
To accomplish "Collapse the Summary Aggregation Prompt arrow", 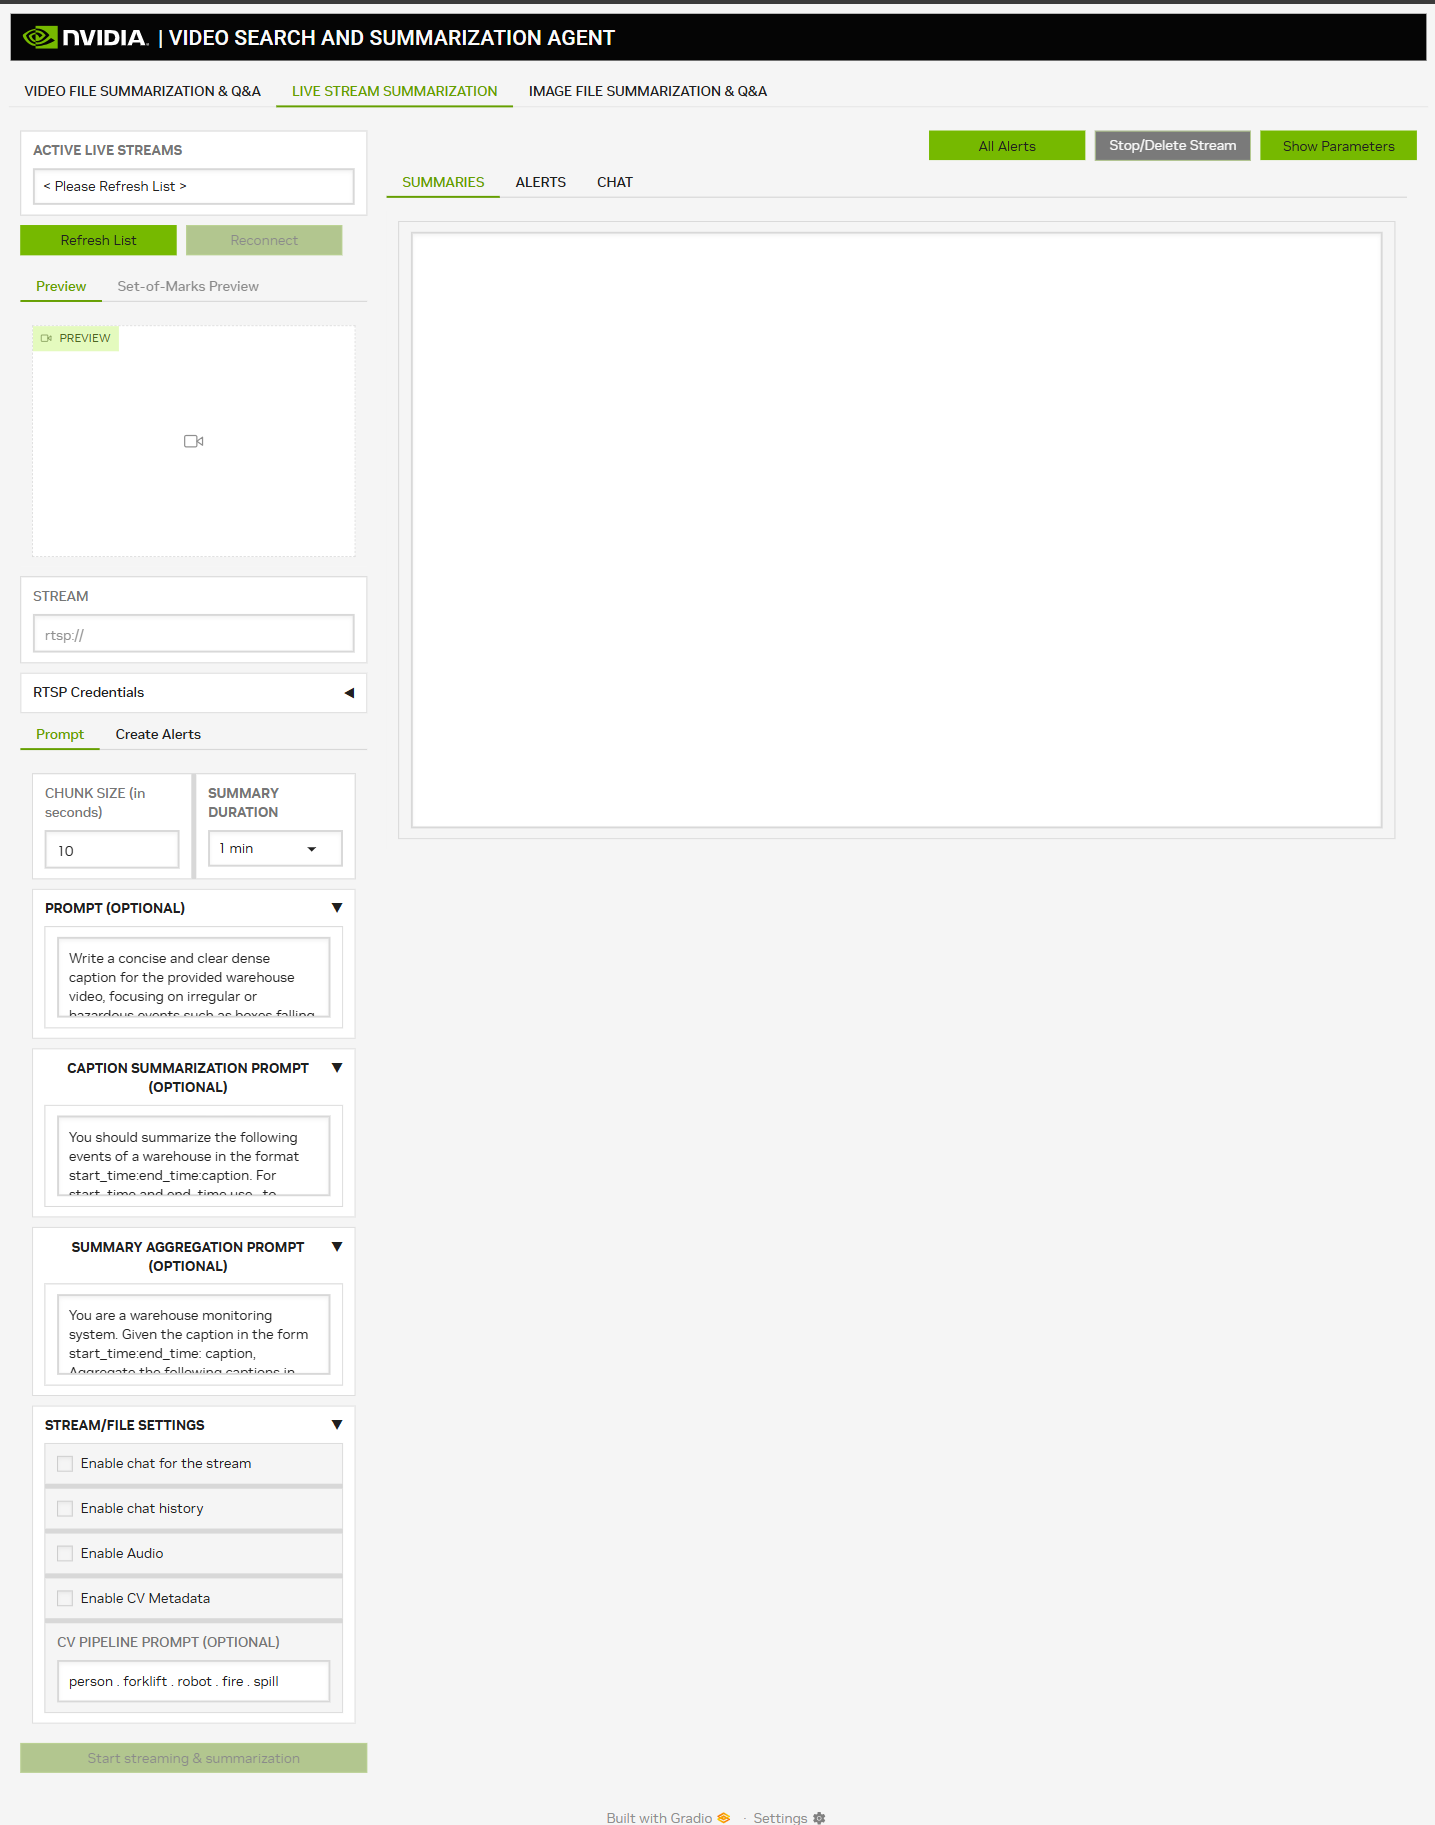I will point(337,1247).
